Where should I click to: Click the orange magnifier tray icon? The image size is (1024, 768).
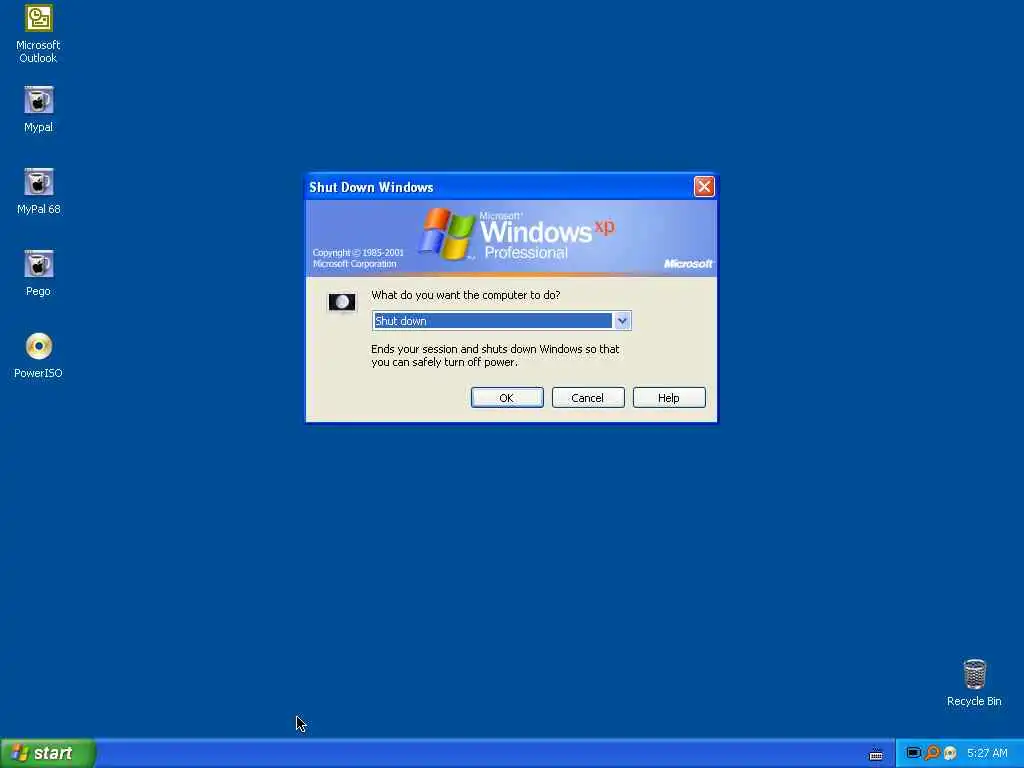point(932,753)
